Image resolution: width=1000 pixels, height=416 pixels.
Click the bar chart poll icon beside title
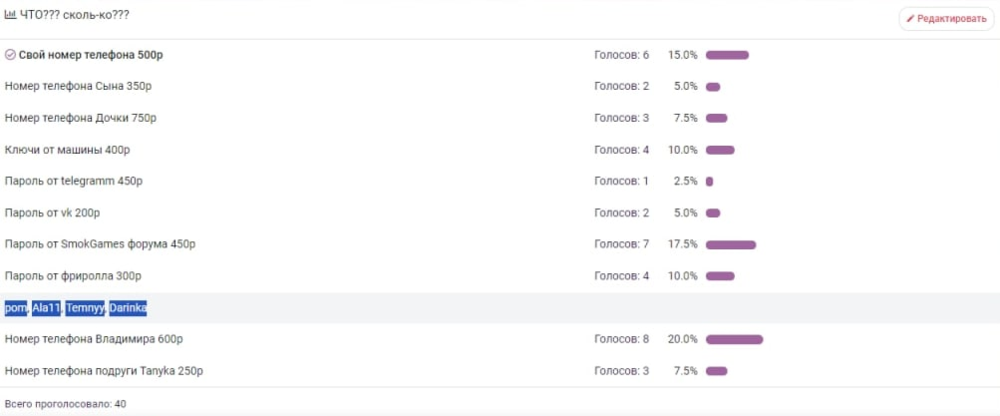[10, 14]
